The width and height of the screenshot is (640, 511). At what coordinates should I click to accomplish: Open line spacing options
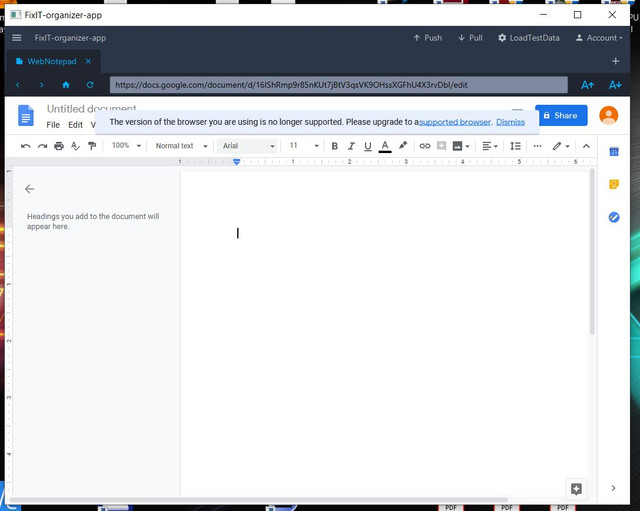516,146
